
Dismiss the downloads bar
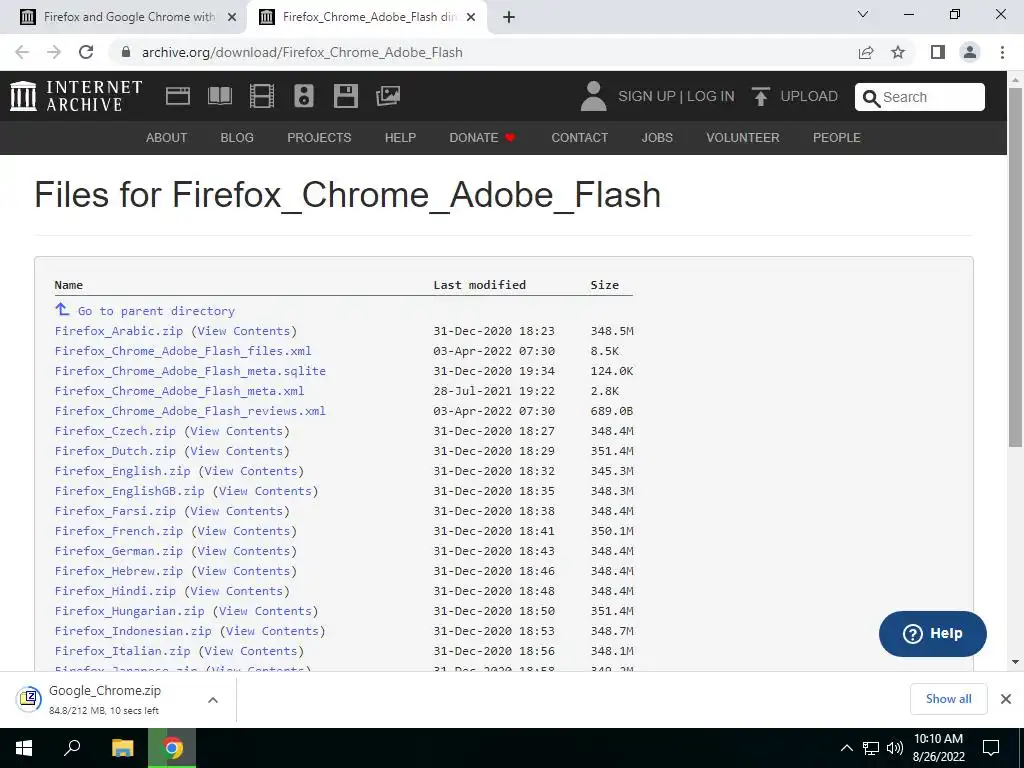point(1006,699)
